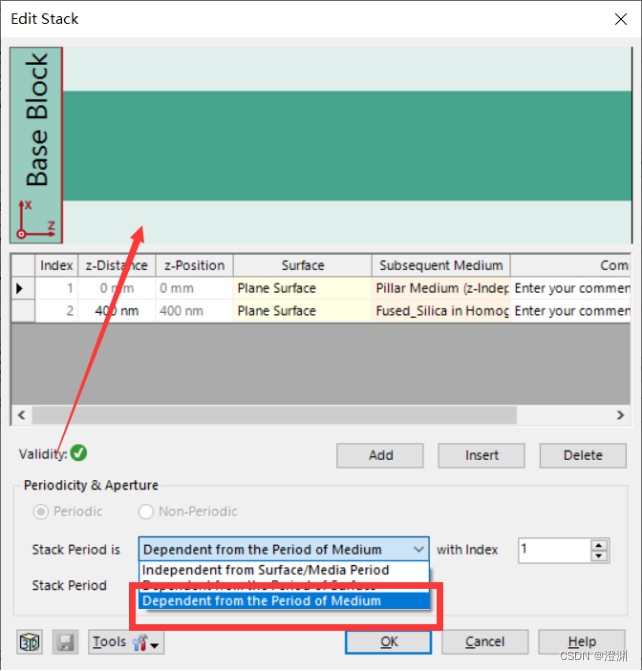Click the dark green pillar medium layer preview

(x=347, y=145)
